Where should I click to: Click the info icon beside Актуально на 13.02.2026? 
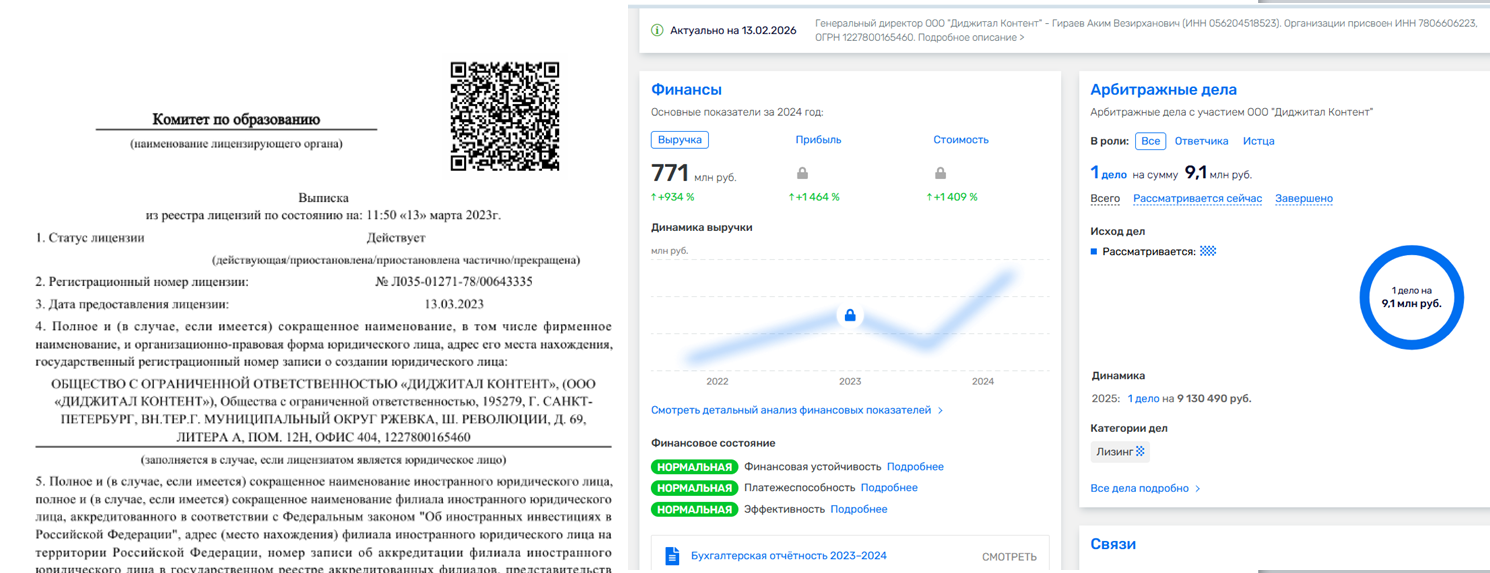tap(657, 30)
